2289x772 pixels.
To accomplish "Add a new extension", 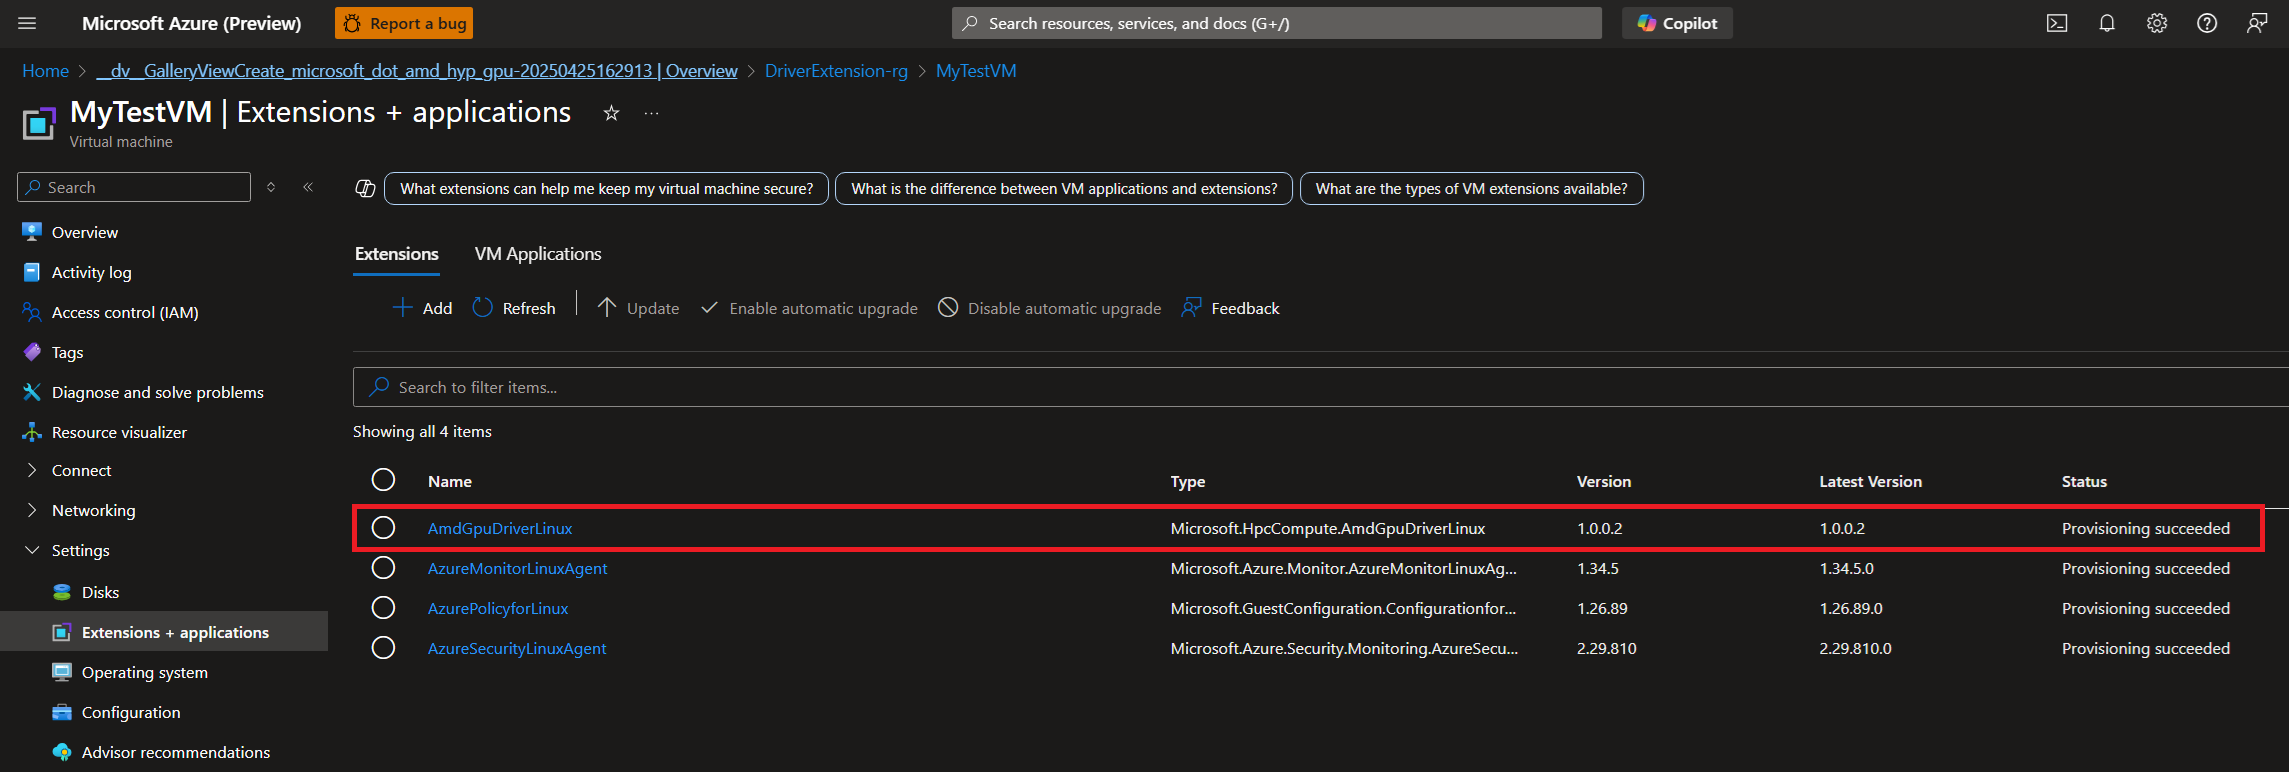I will point(422,308).
